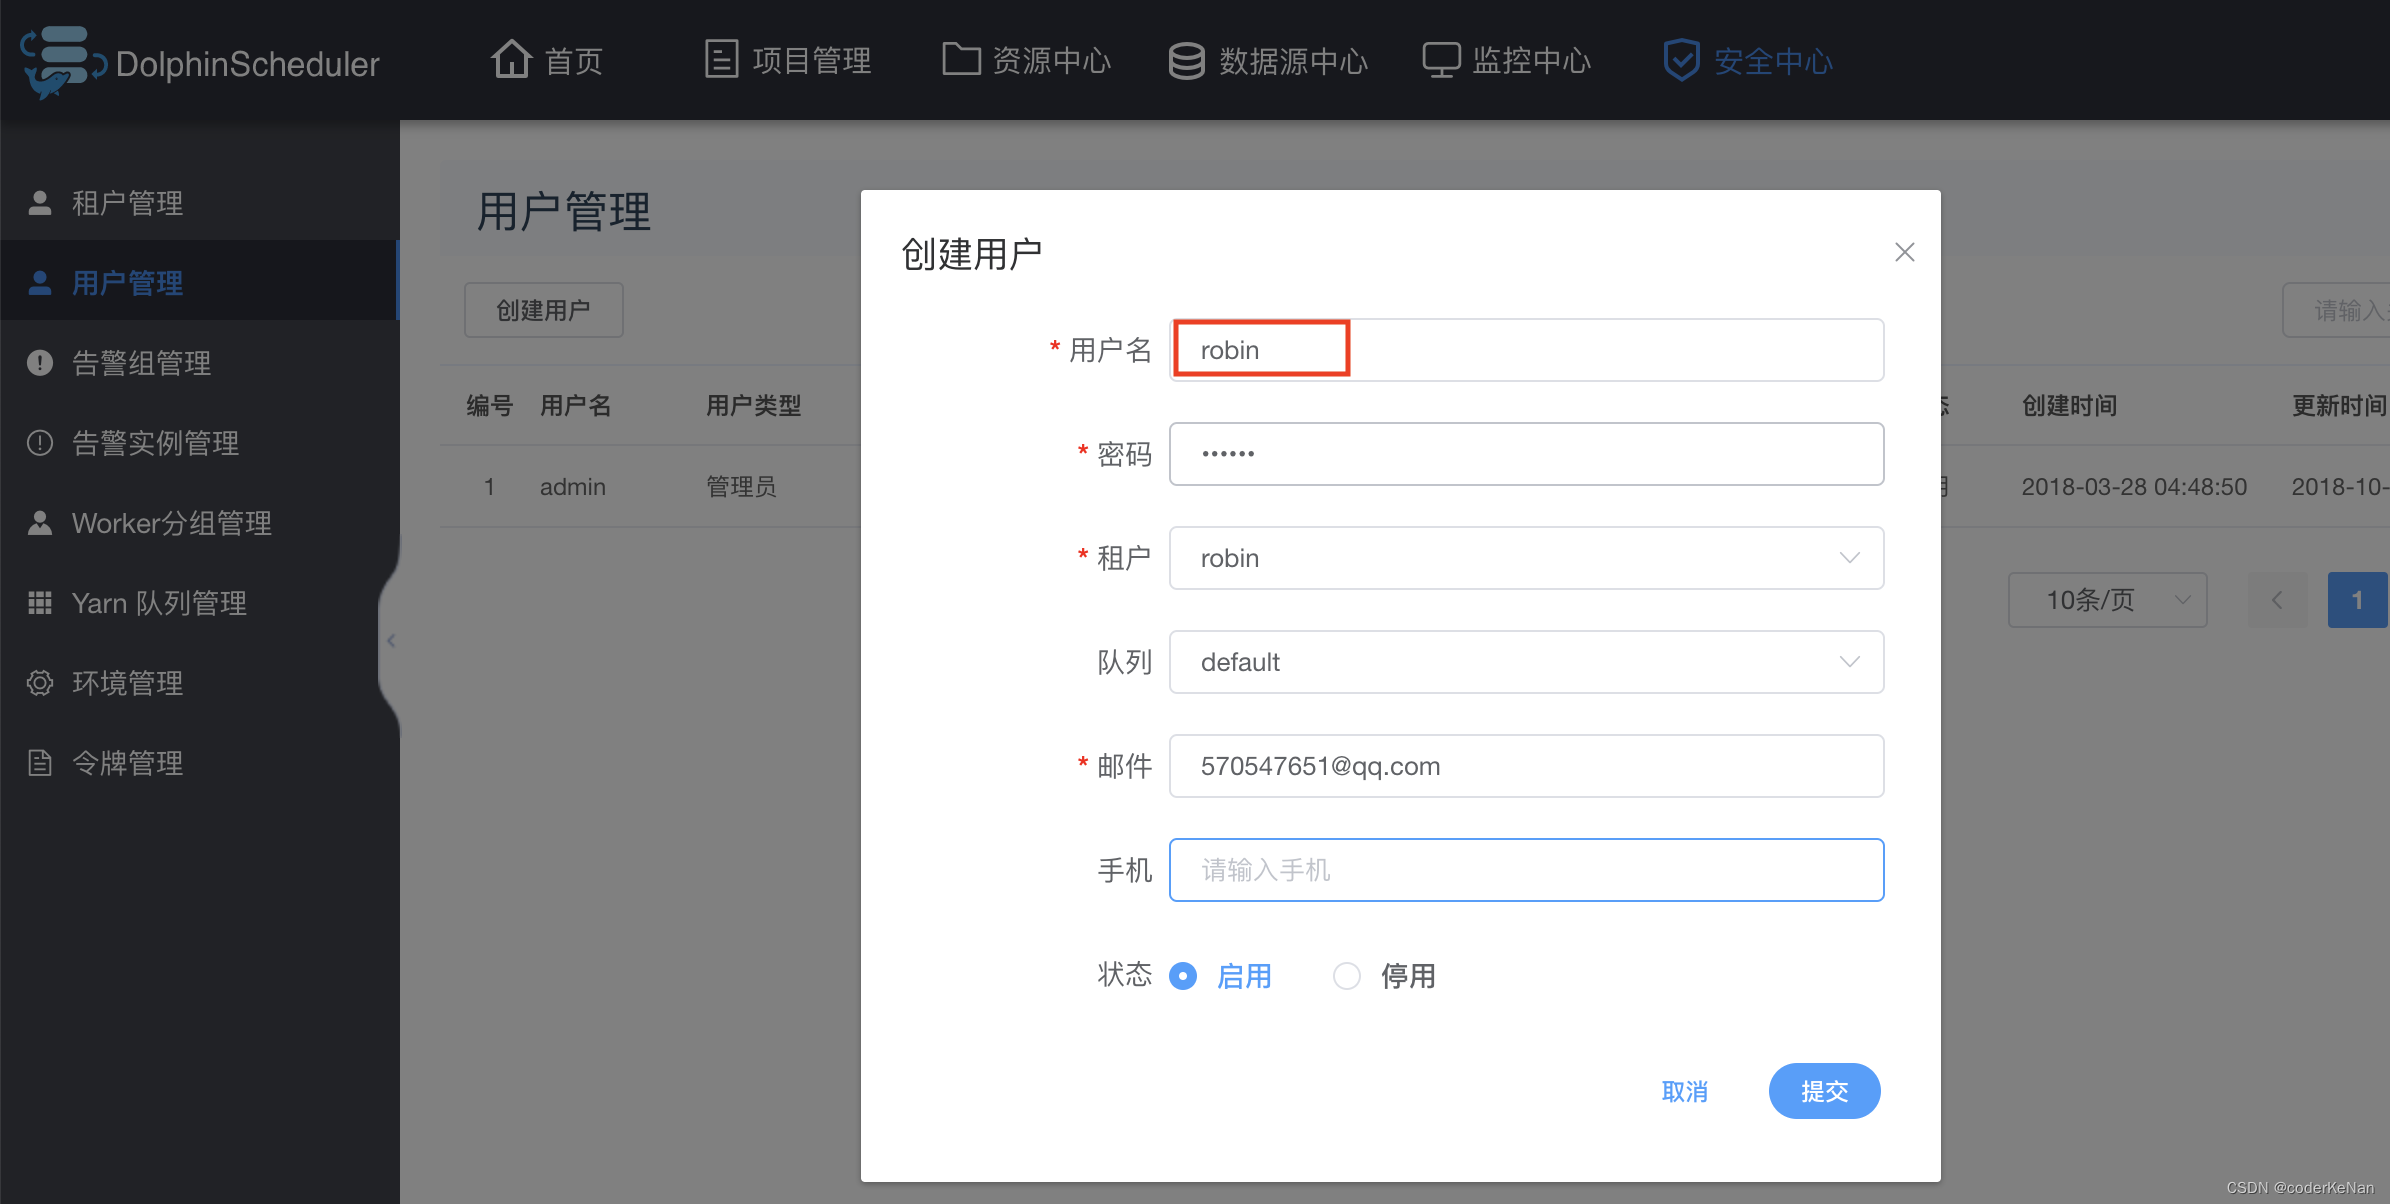Click the alert icon for 告警组管理

click(40, 363)
